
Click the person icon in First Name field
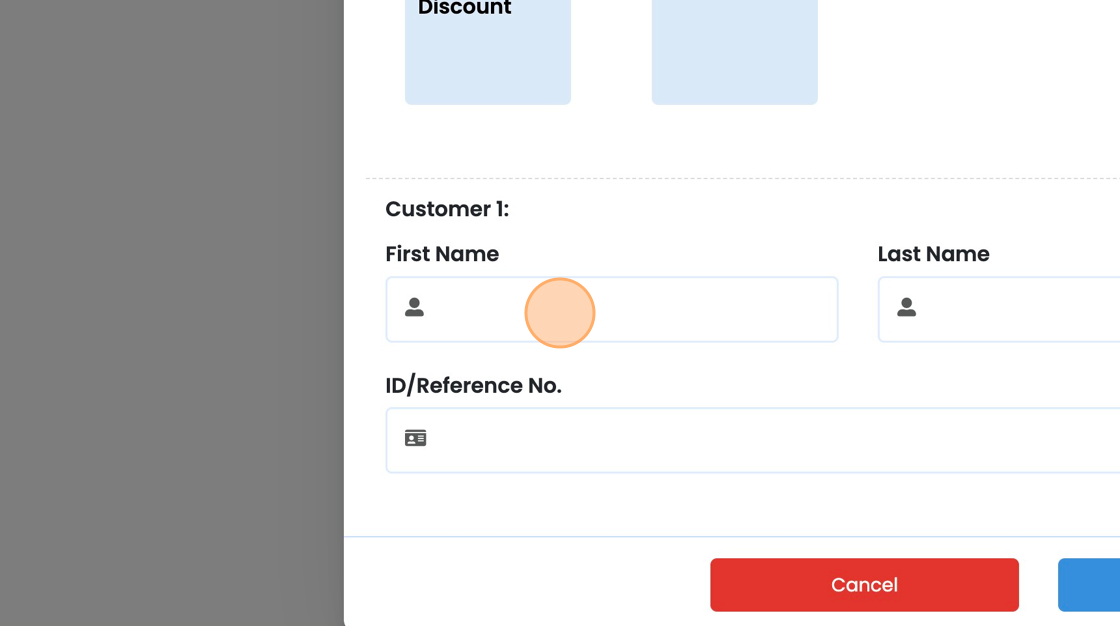coord(414,308)
